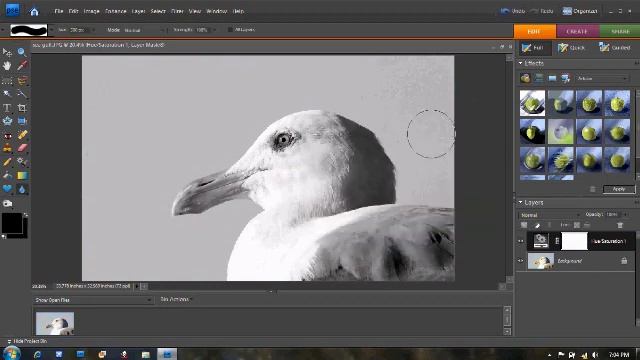The height and width of the screenshot is (360, 640).
Task: Select the Hand tool
Action: [7, 66]
